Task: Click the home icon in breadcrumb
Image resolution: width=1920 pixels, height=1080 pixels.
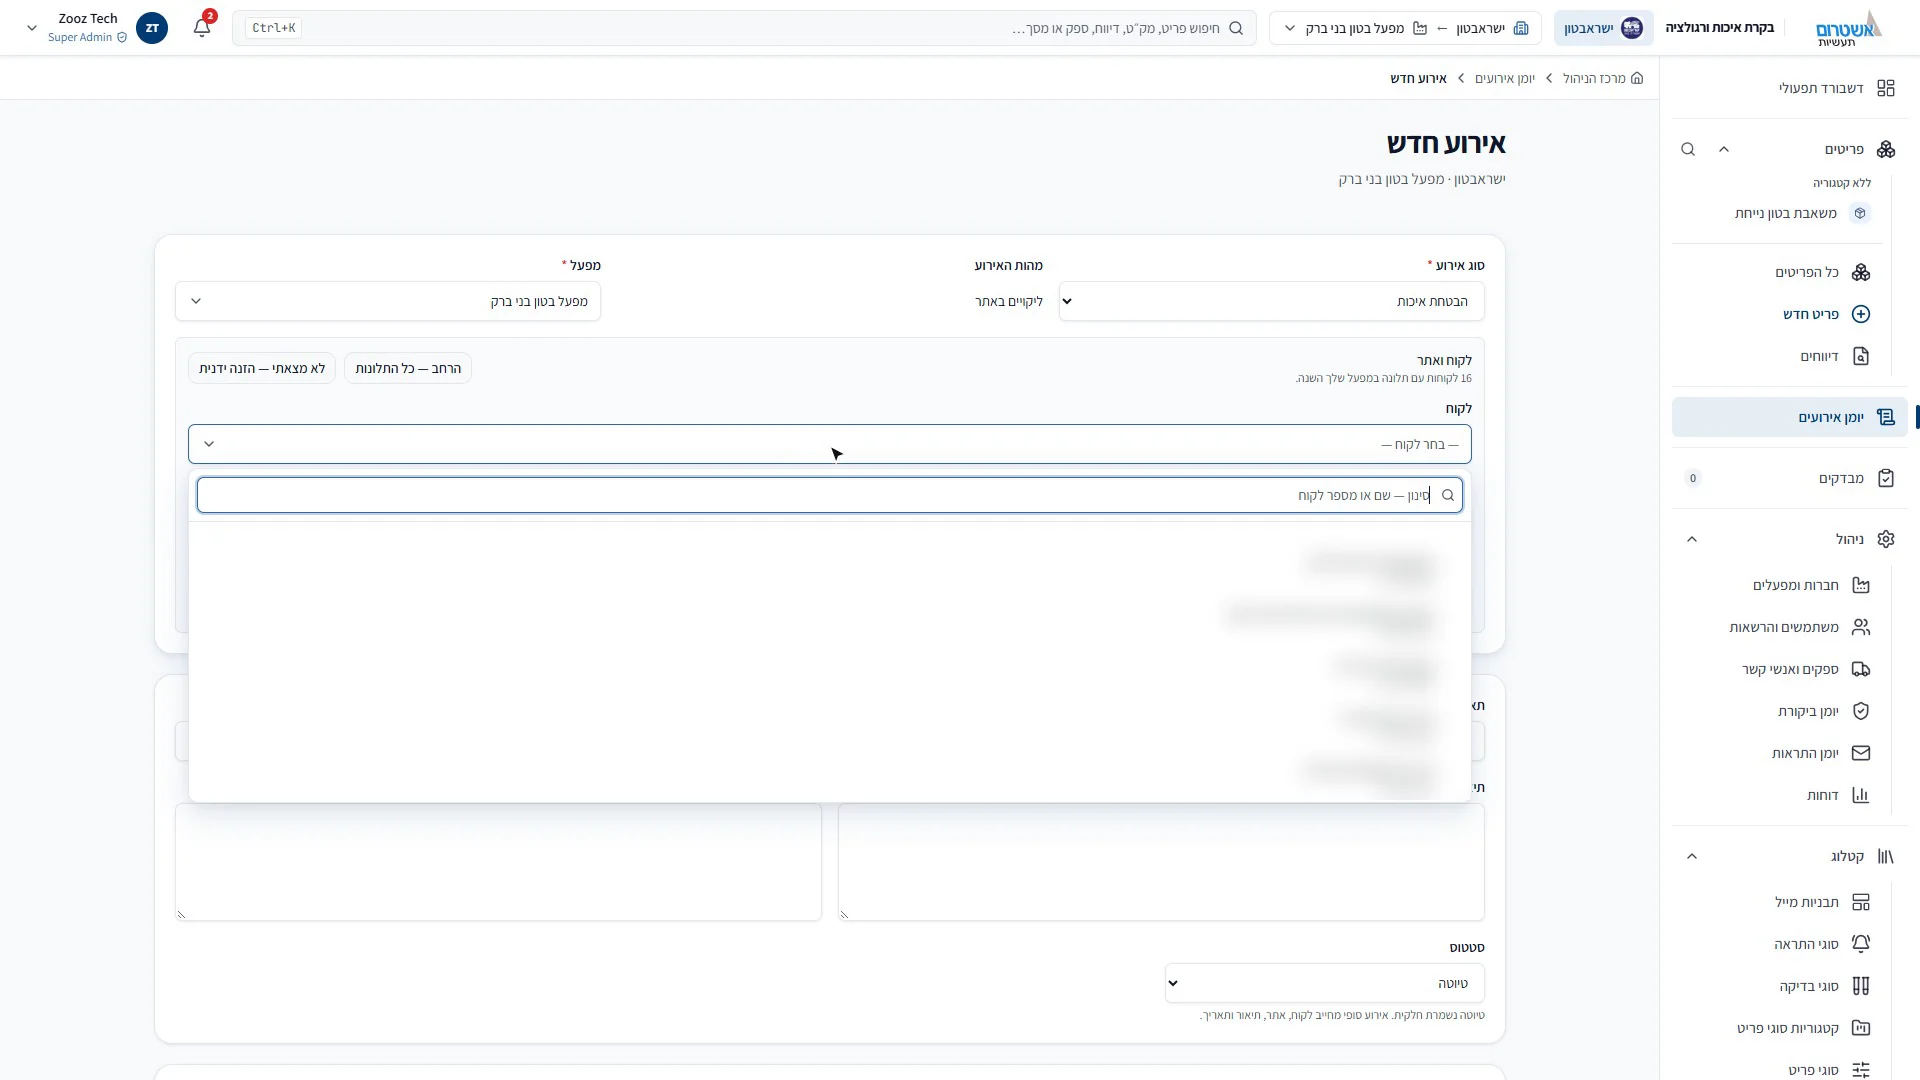Action: (1637, 78)
